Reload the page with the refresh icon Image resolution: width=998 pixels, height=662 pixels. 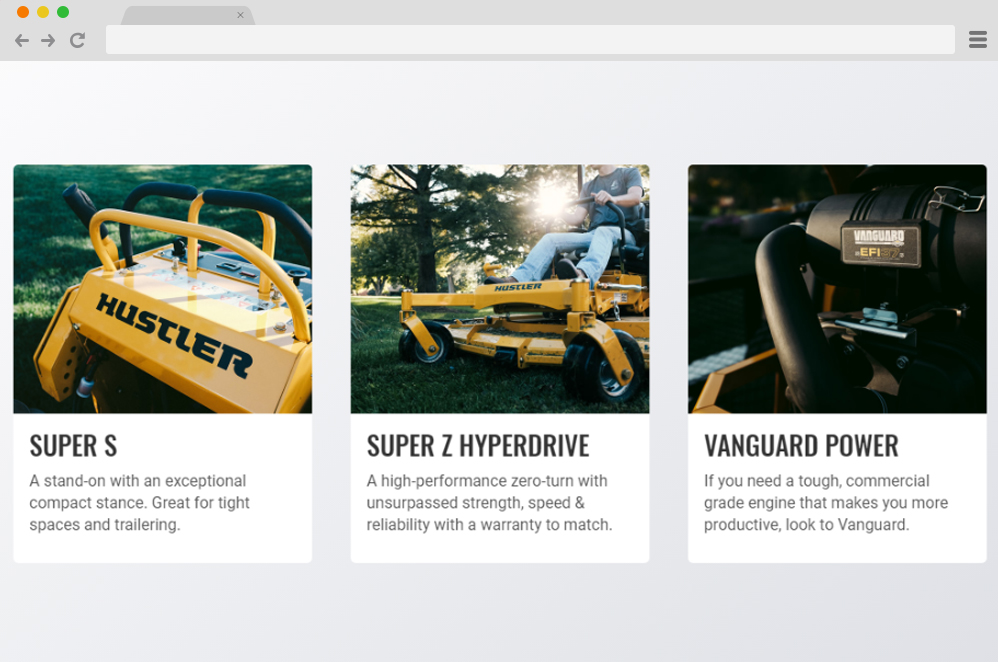78,41
